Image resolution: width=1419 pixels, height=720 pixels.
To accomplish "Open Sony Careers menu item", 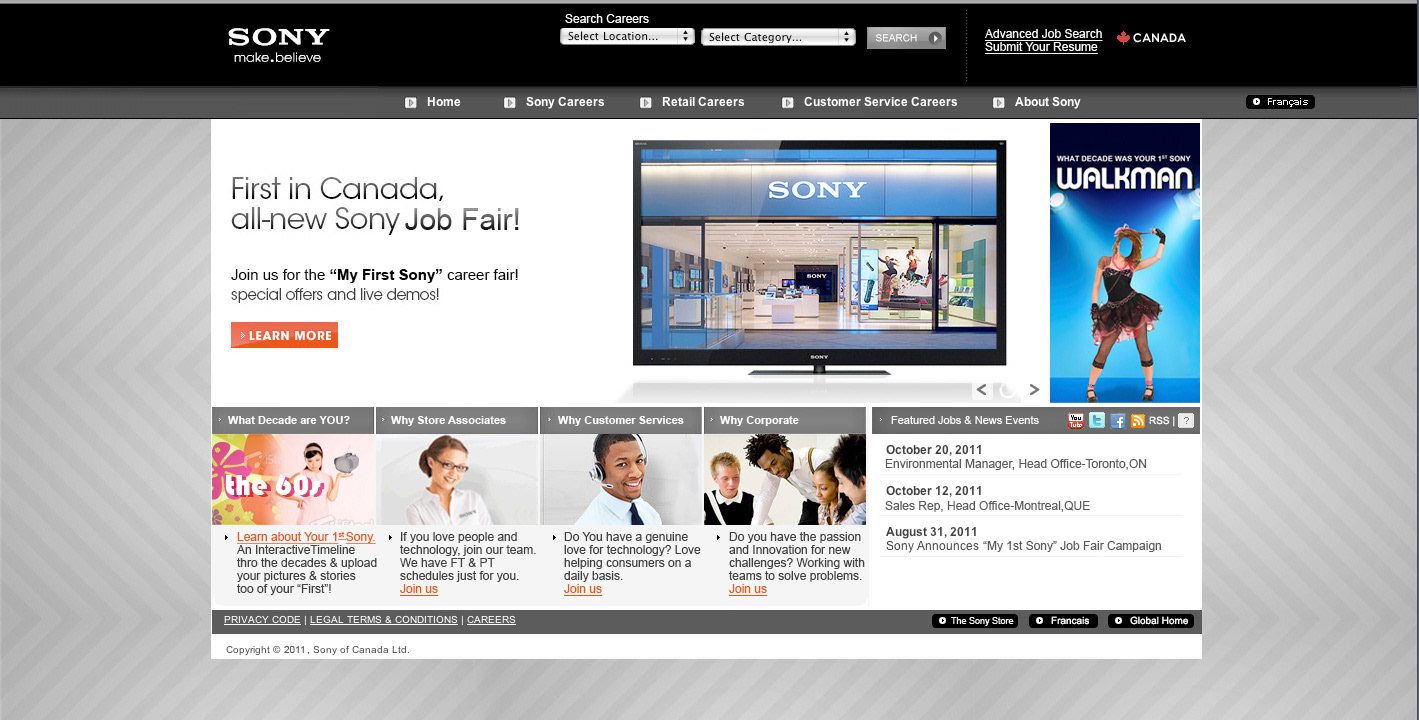I will pyautogui.click(x=565, y=102).
